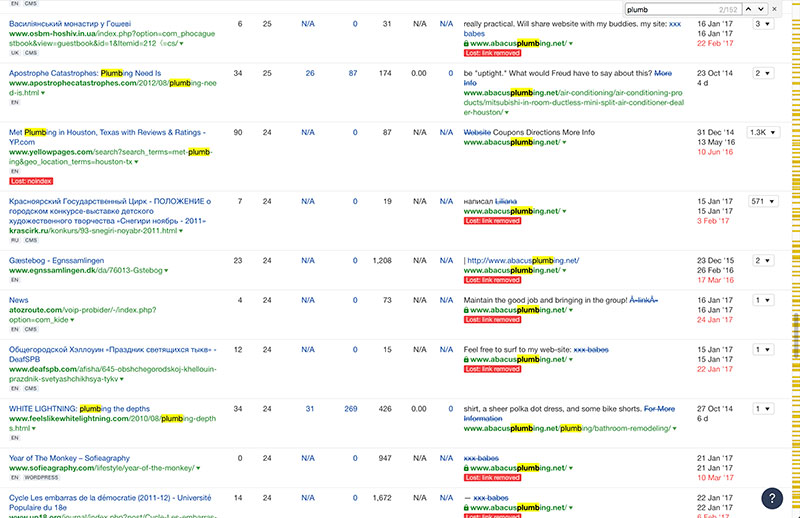Open the '1.3K' links dropdown for yellowpages row
Screen dimensions: 800x518
(x=763, y=132)
